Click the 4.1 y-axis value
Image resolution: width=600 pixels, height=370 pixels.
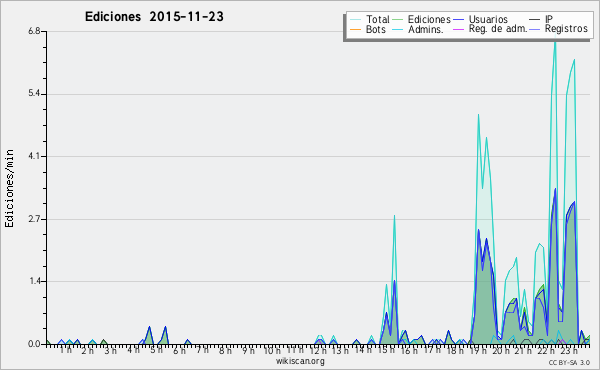[34, 156]
